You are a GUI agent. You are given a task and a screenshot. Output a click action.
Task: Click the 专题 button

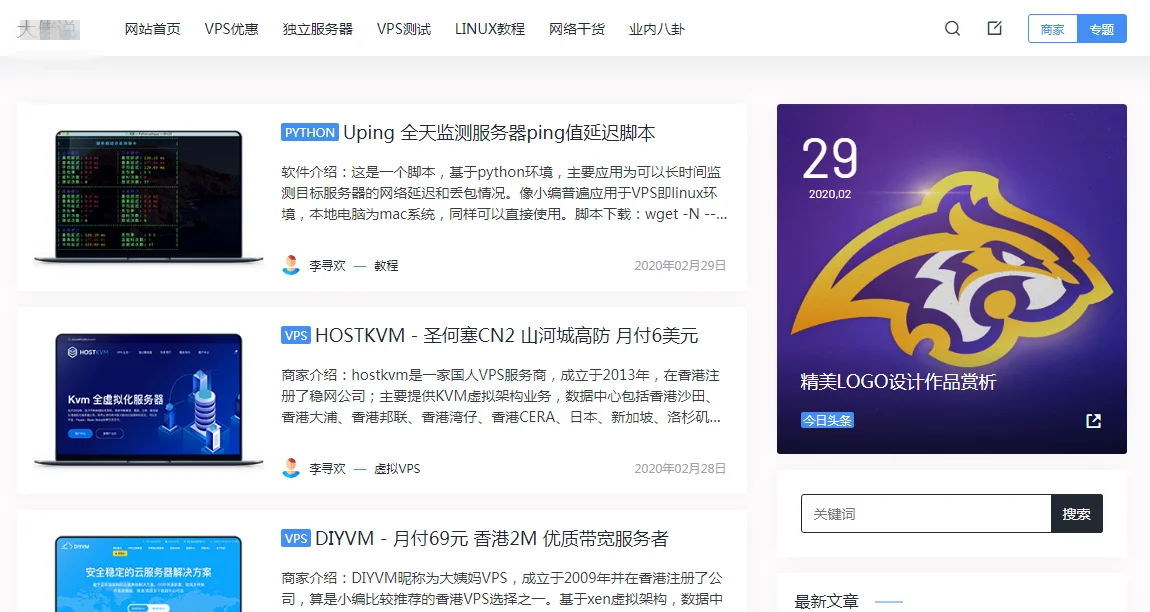click(1102, 29)
